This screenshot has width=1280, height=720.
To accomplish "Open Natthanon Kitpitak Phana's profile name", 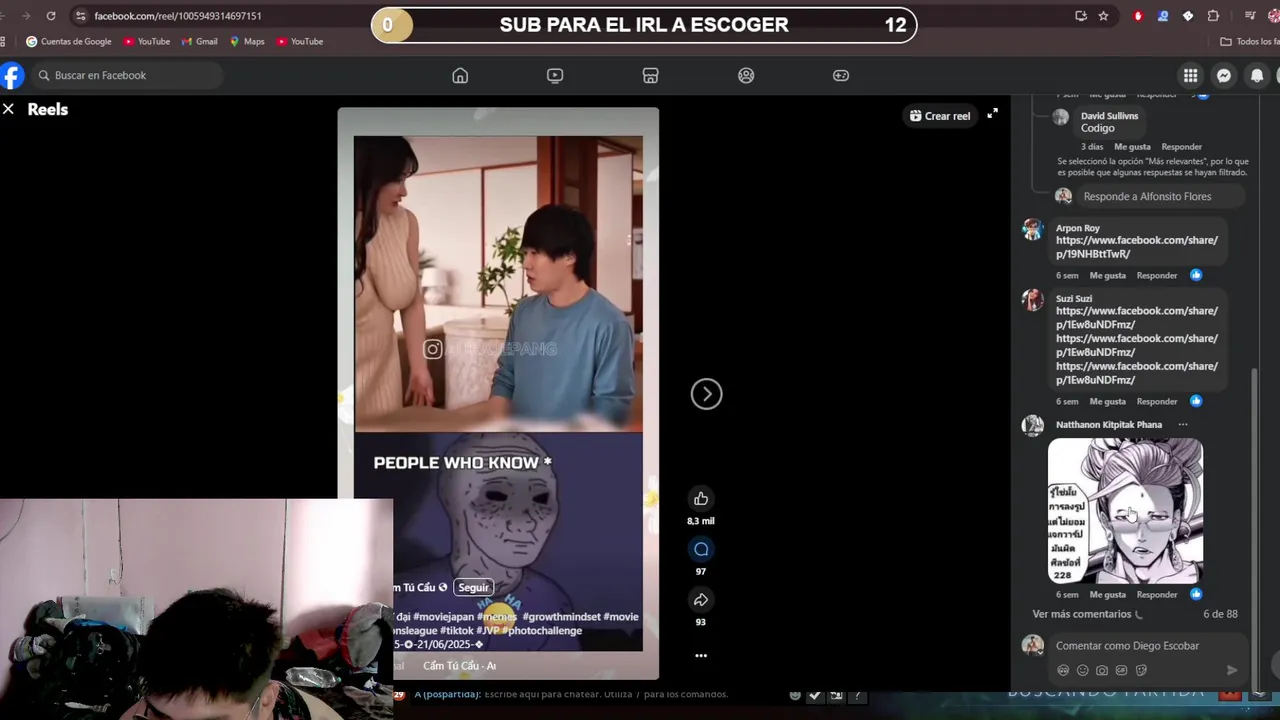I will (1109, 424).
